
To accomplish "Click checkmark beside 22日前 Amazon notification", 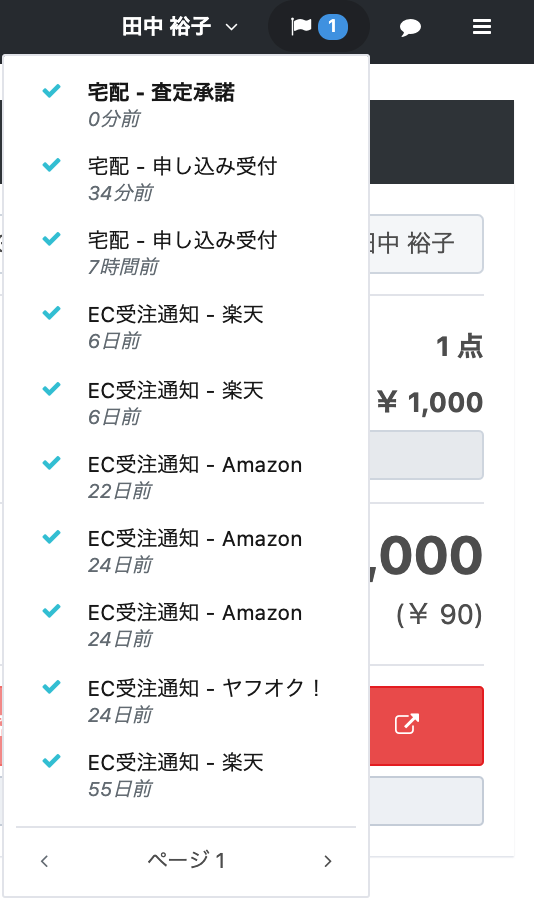I will [51, 463].
